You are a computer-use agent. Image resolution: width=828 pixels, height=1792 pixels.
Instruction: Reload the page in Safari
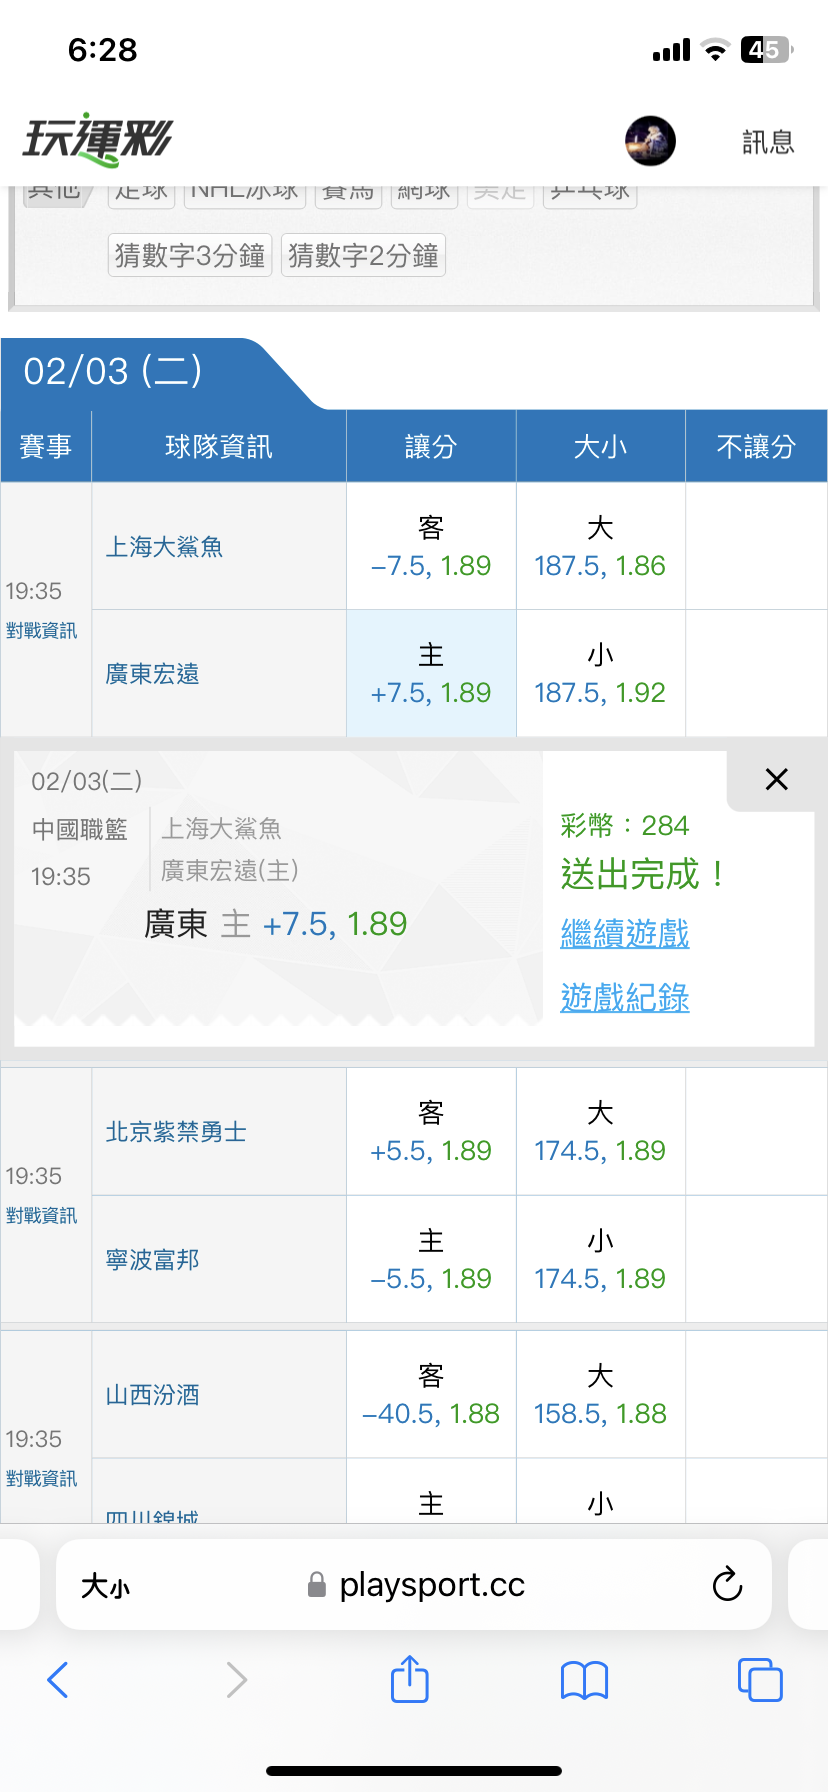(727, 1584)
